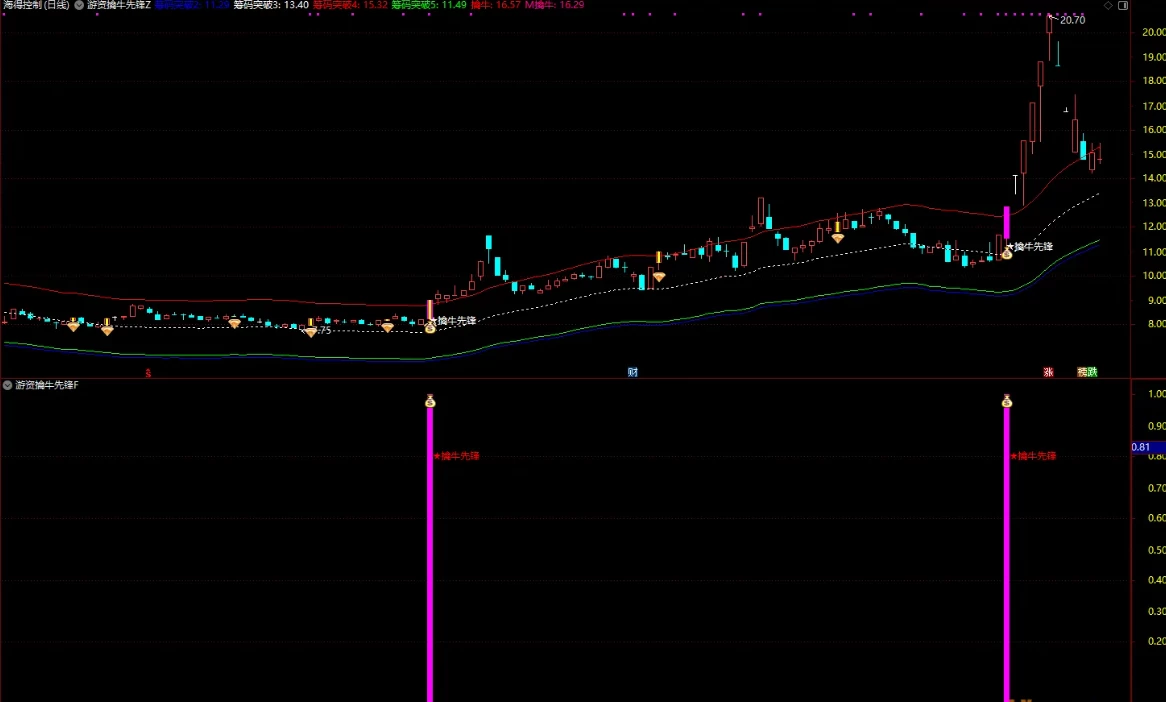Image resolution: width=1166 pixels, height=702 pixels.
Task: Click the second red ★擒牛先锋 label in sub-chart
Action: pyautogui.click(x=1034, y=456)
